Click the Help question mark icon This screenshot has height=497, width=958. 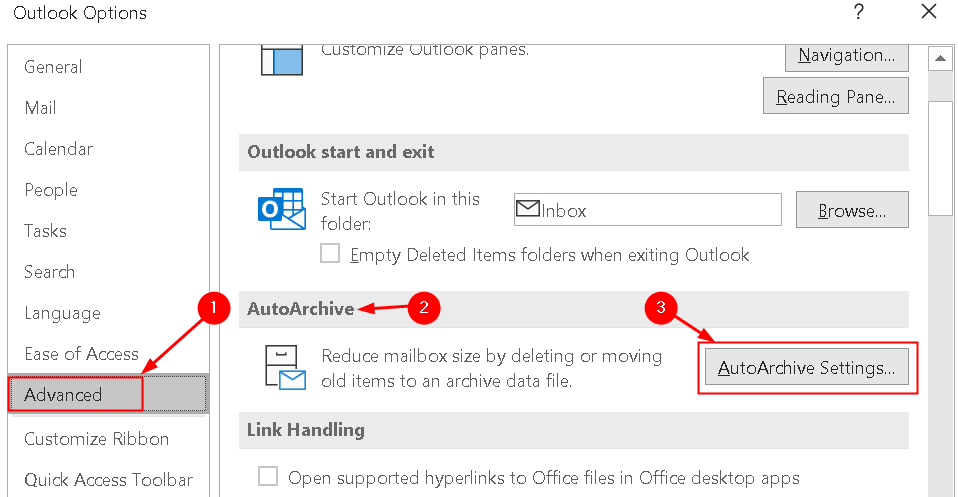pyautogui.click(x=858, y=13)
